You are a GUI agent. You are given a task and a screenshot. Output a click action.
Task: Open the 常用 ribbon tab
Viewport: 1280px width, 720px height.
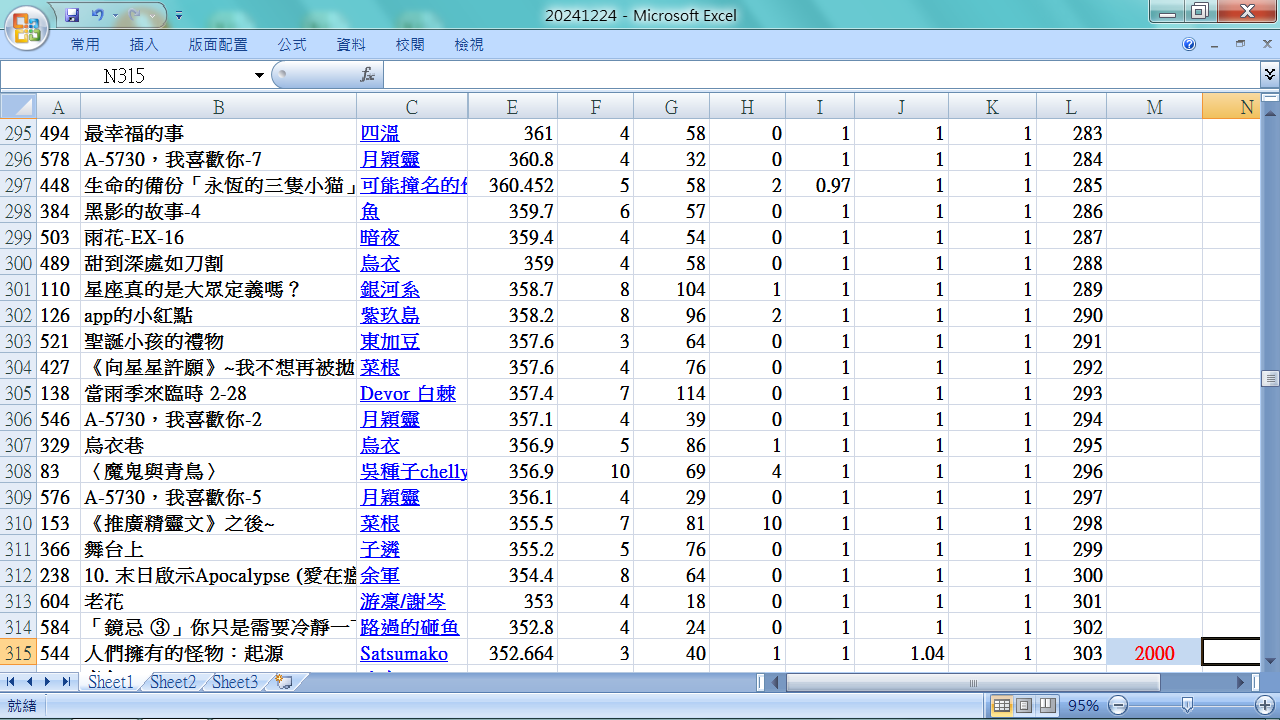(x=85, y=45)
